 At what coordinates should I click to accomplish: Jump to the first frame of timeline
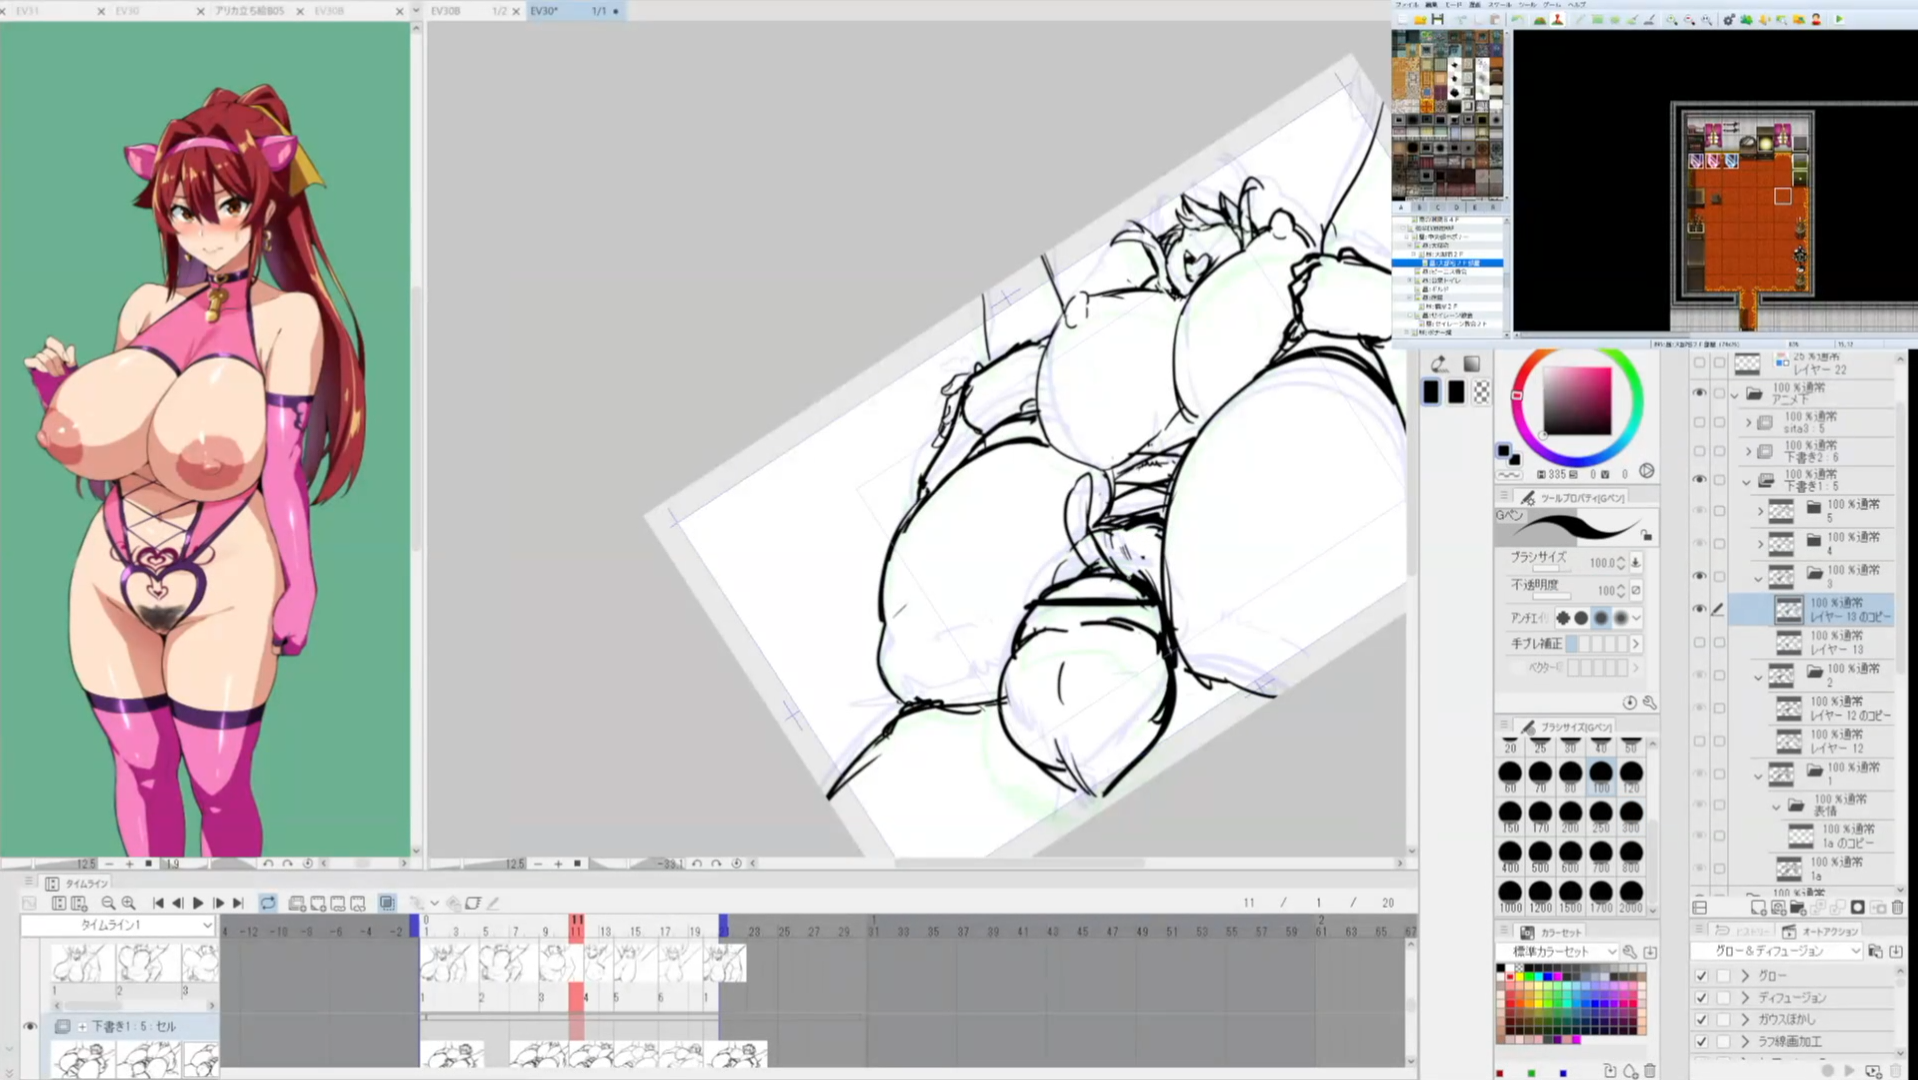pyautogui.click(x=158, y=903)
